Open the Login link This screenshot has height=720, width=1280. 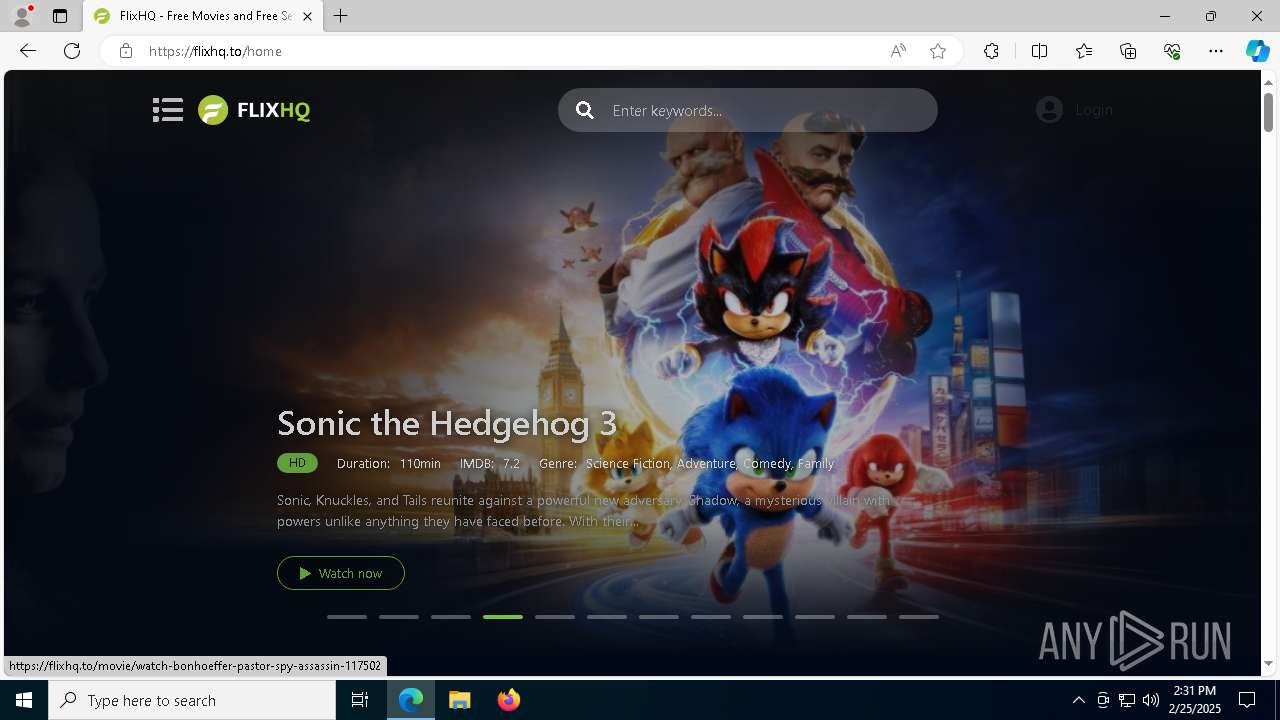tap(1094, 110)
